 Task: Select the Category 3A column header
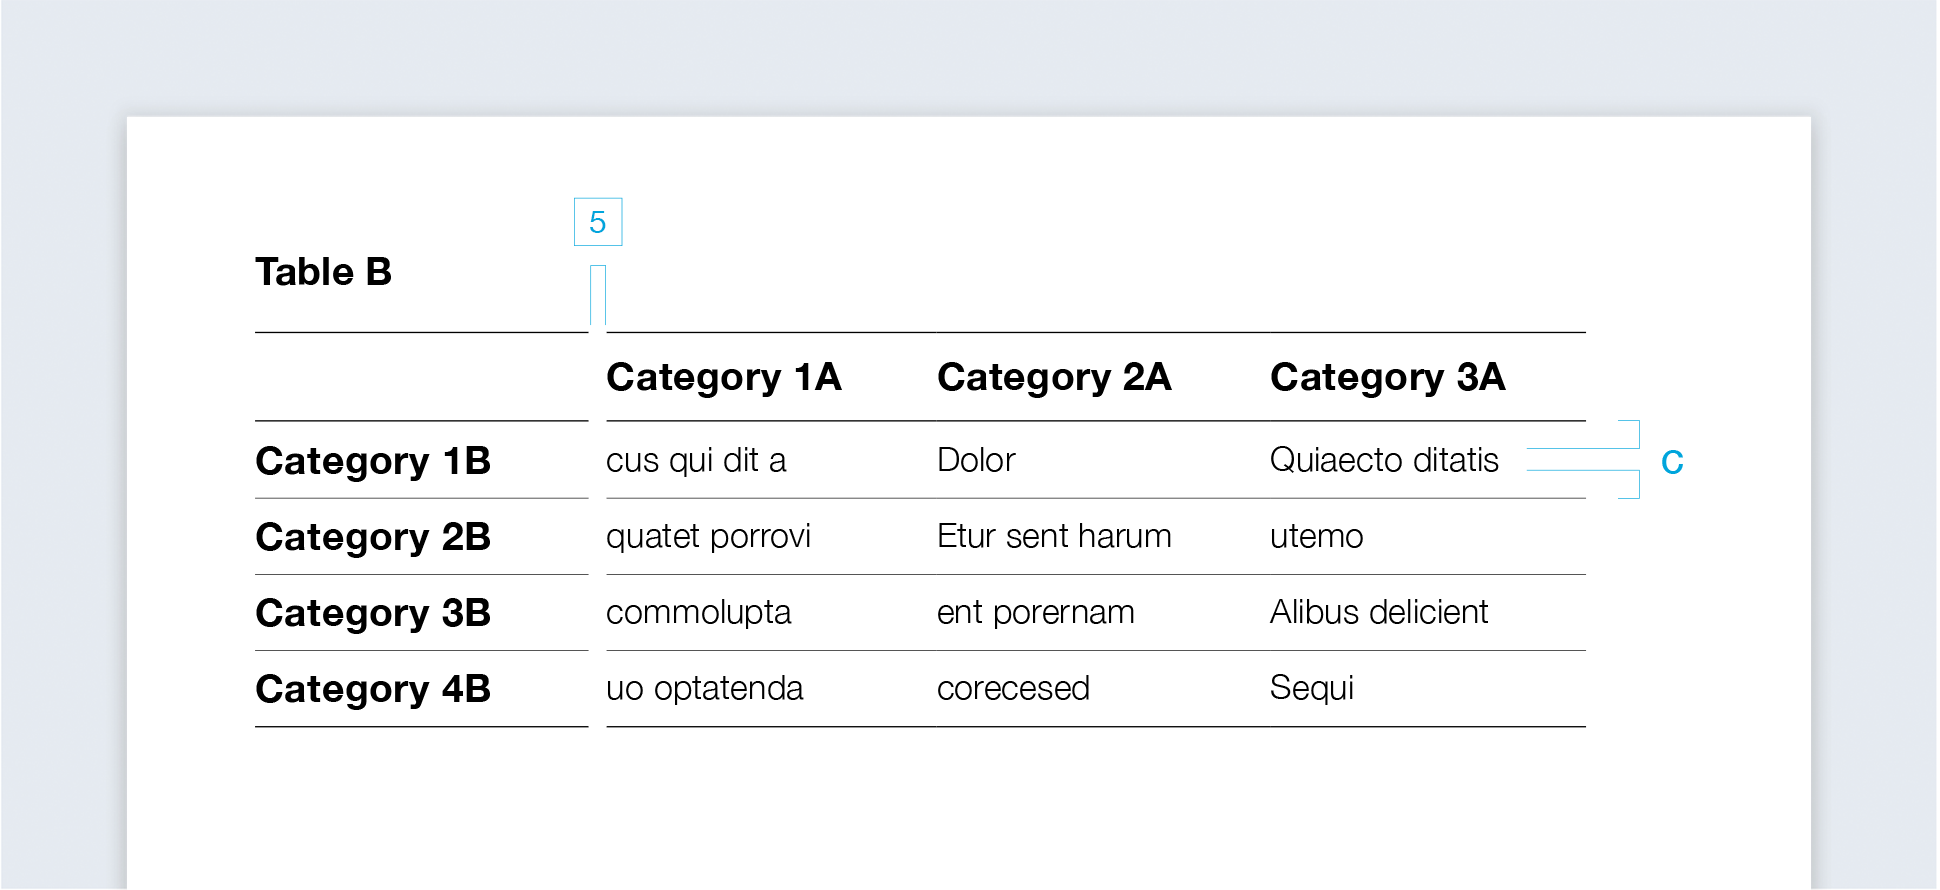tap(1387, 377)
